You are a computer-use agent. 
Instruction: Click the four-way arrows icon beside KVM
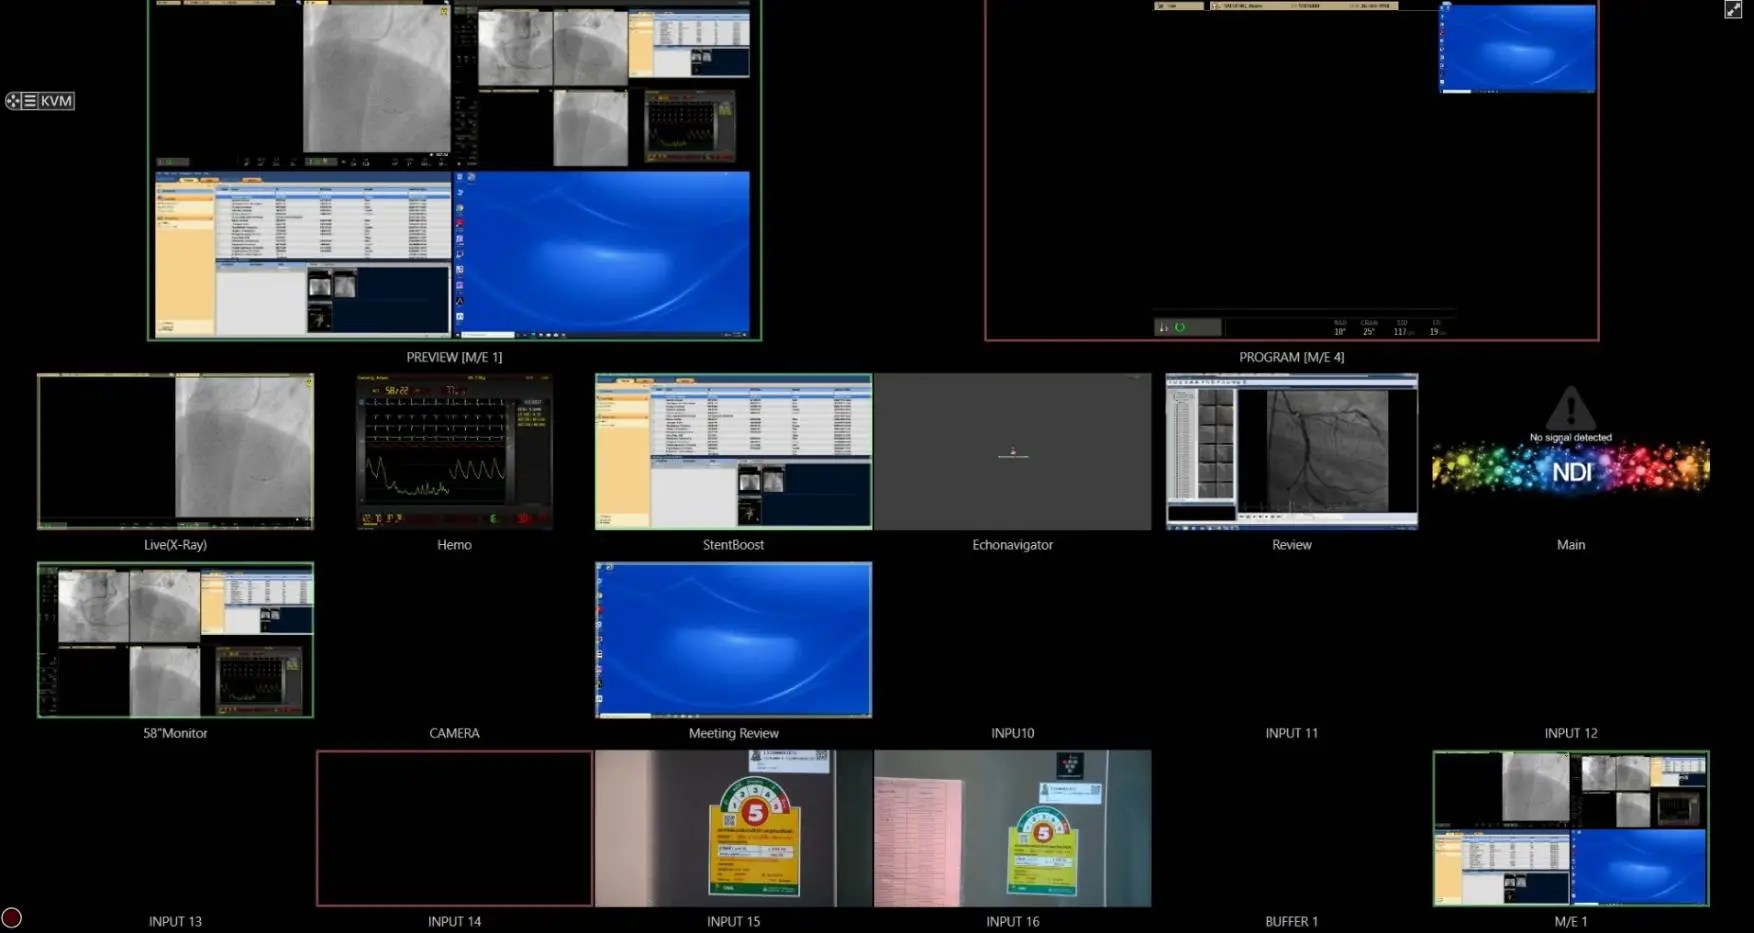(x=13, y=101)
